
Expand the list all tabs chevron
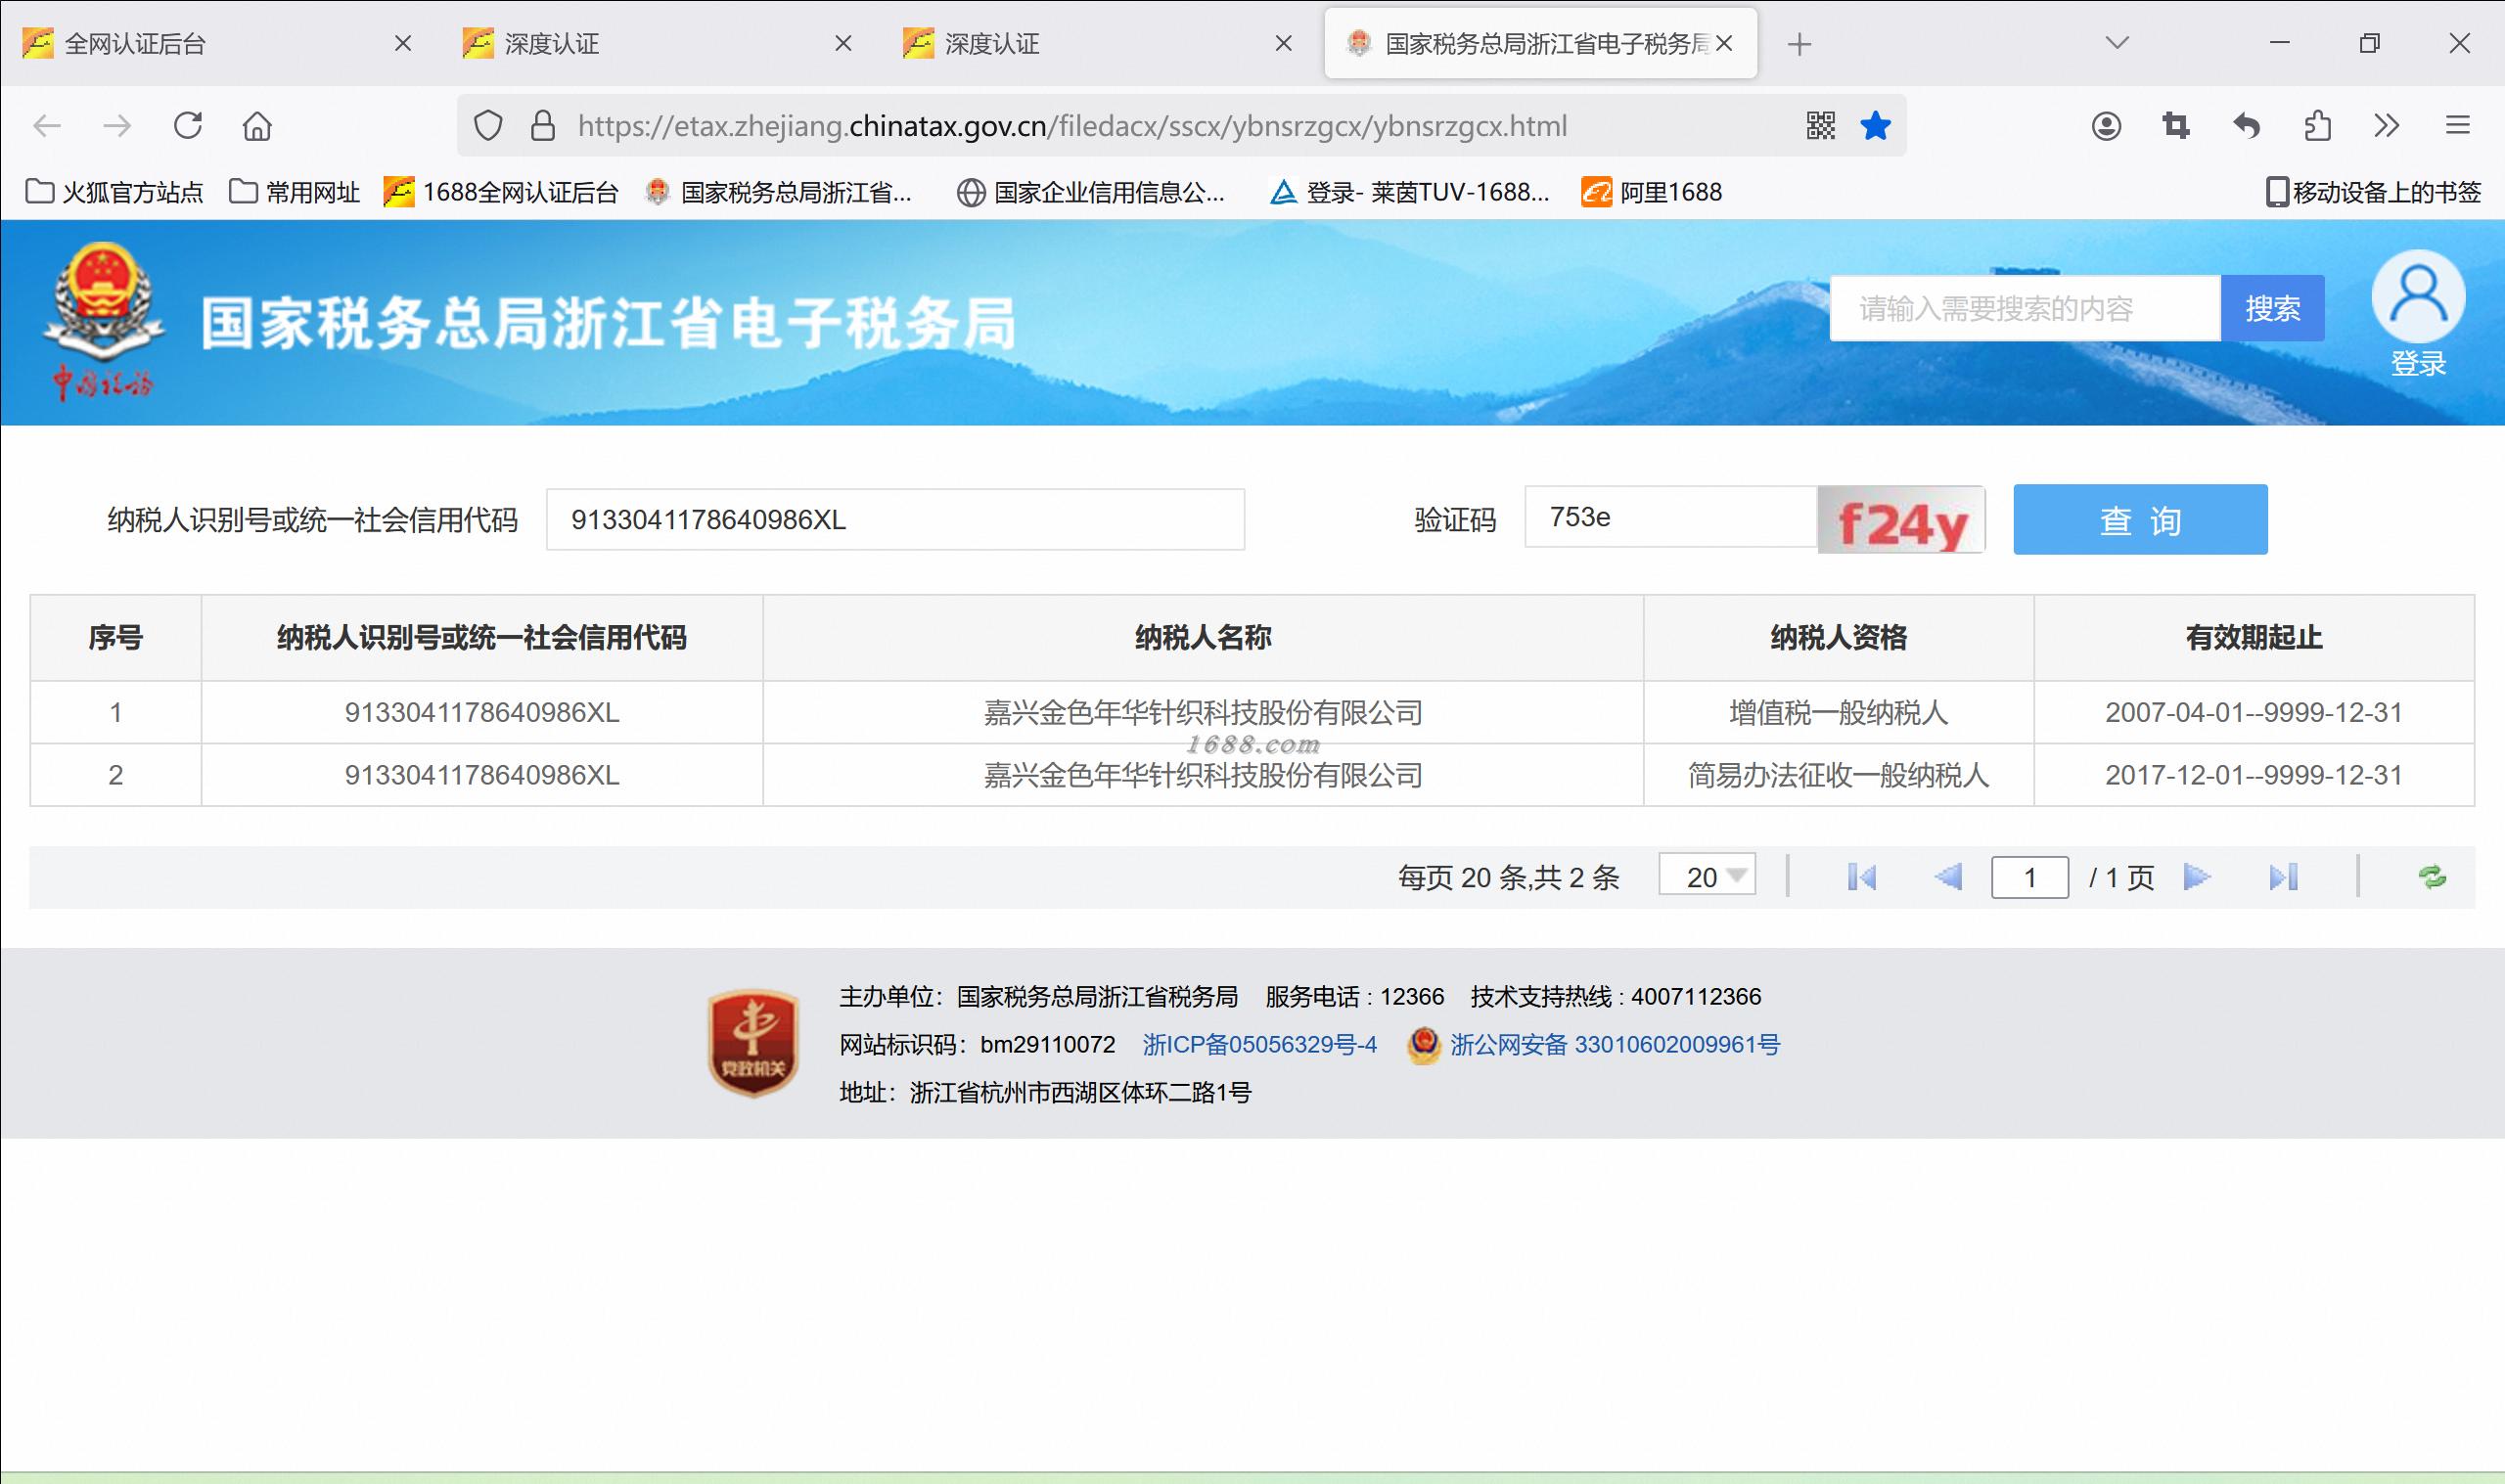pos(2117,43)
